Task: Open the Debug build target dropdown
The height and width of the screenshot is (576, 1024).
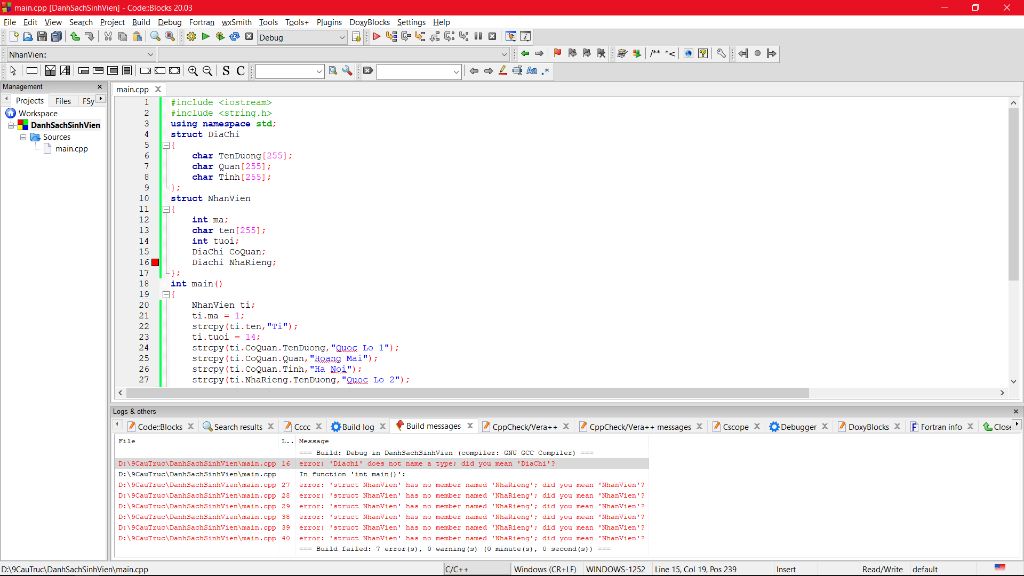Action: coord(342,38)
